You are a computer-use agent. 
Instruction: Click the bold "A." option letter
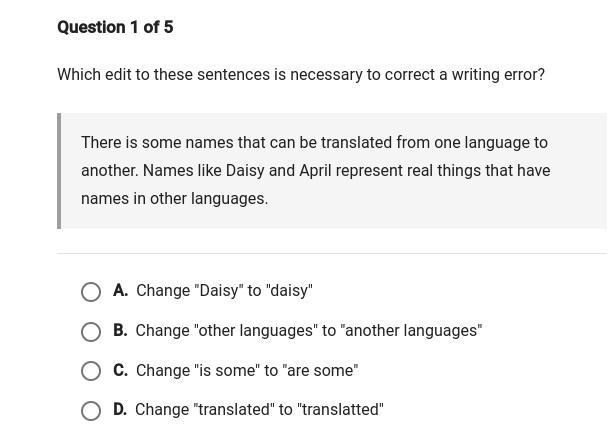[x=120, y=291]
